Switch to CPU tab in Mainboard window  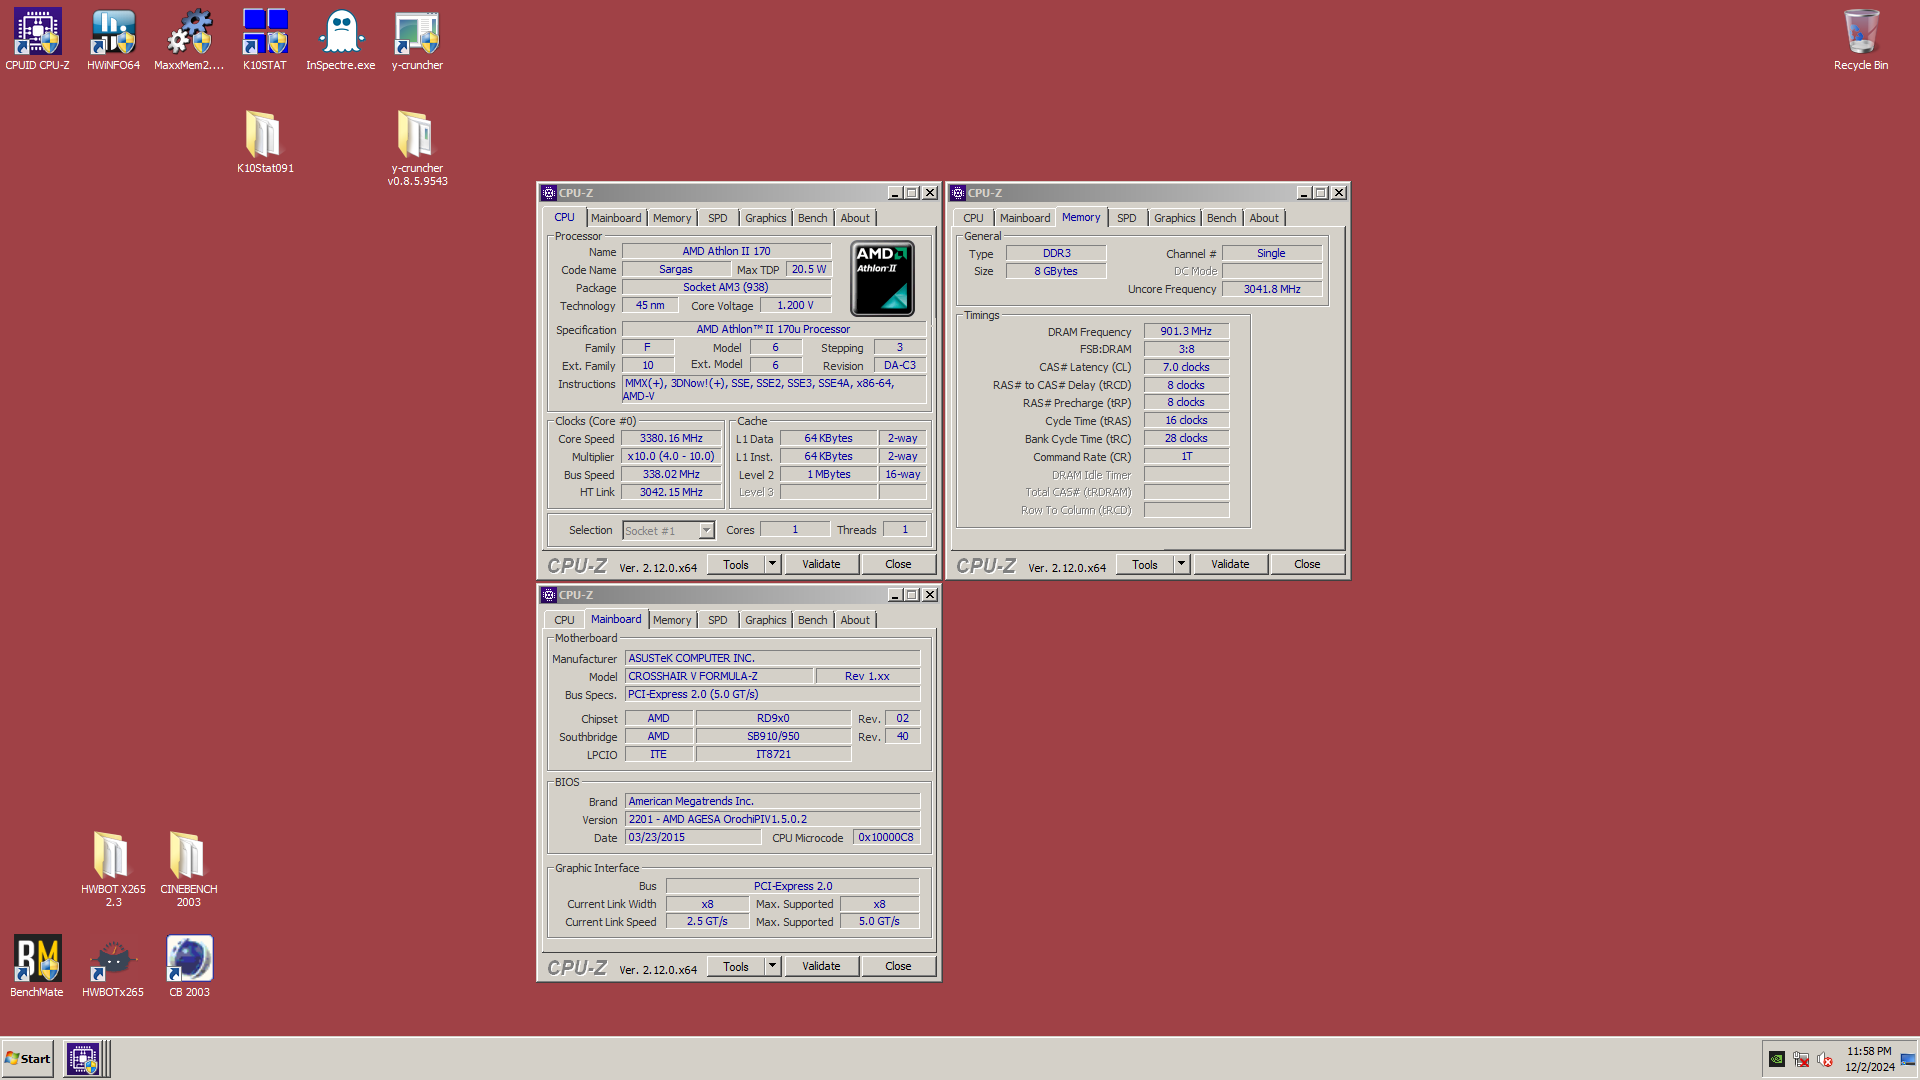coord(565,620)
